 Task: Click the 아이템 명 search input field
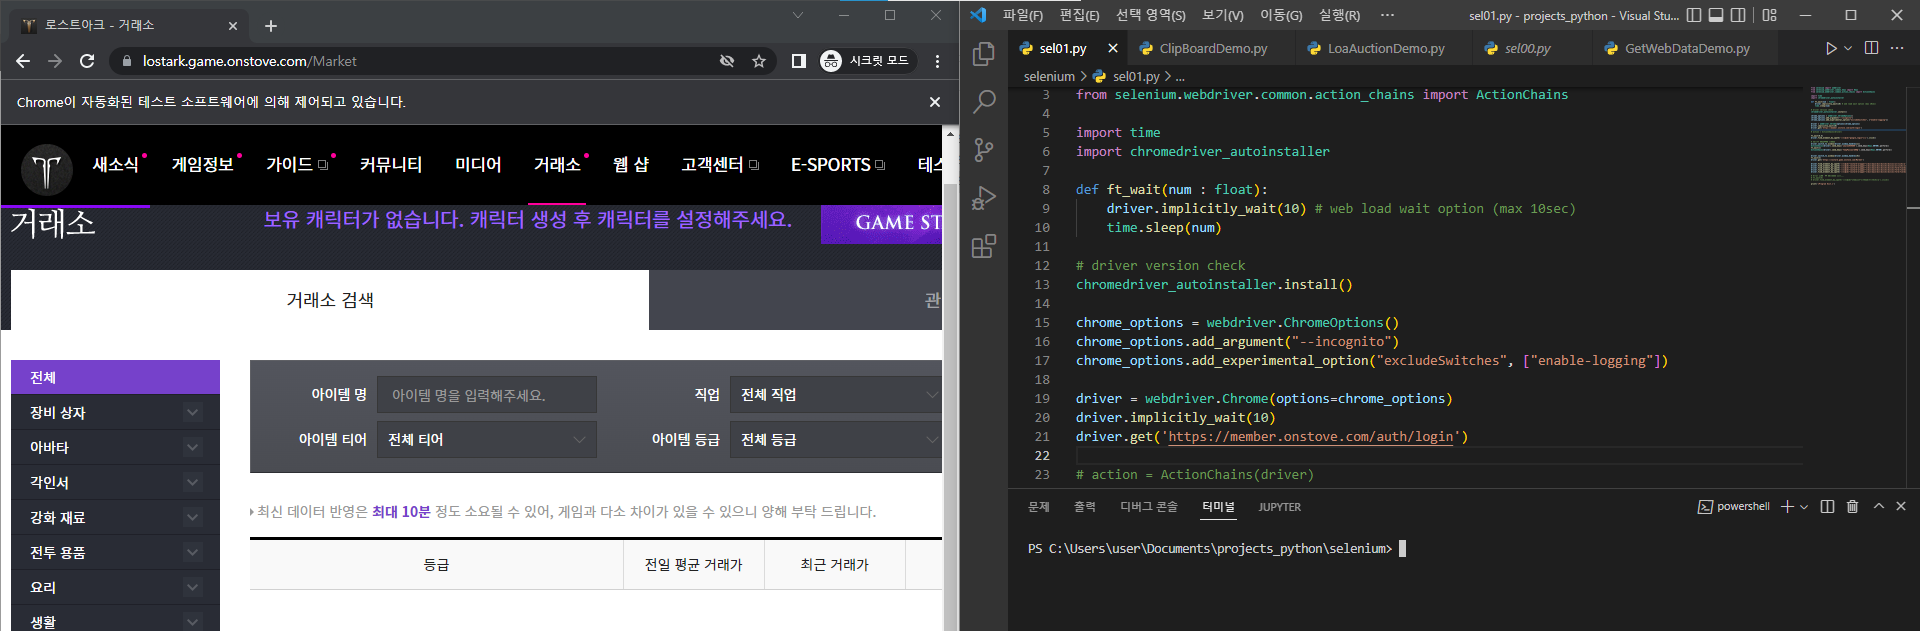(487, 395)
